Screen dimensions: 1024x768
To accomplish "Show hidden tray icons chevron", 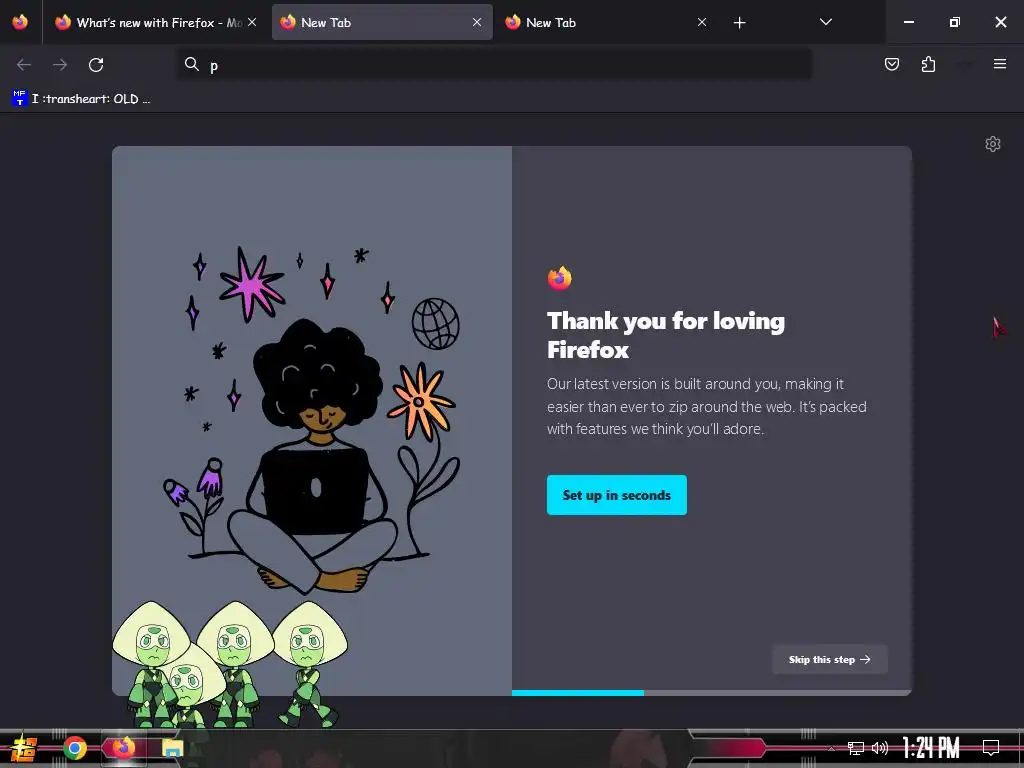I will (831, 748).
